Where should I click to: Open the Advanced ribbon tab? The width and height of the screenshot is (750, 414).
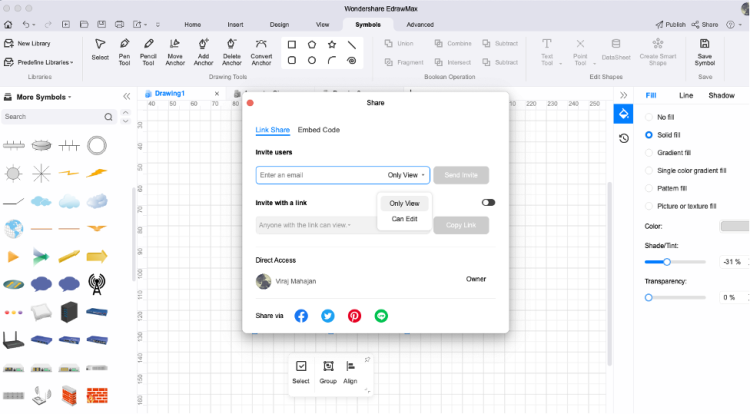coord(420,25)
